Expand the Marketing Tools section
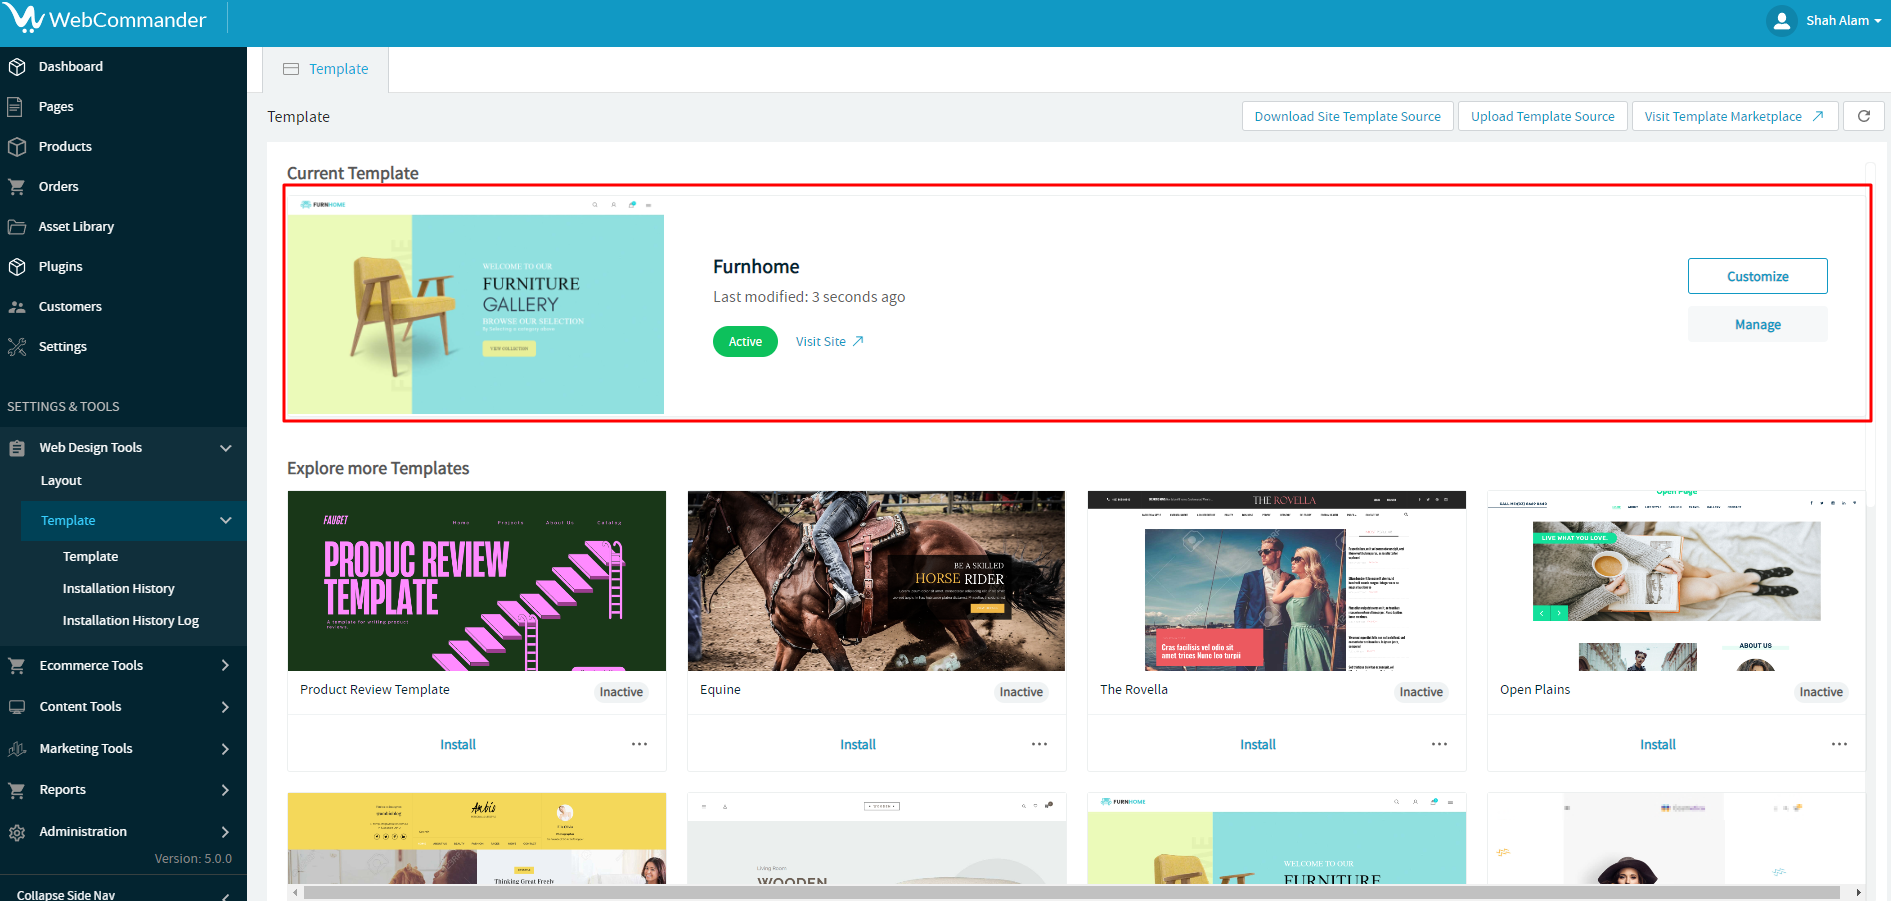The width and height of the screenshot is (1891, 901). tap(225, 749)
